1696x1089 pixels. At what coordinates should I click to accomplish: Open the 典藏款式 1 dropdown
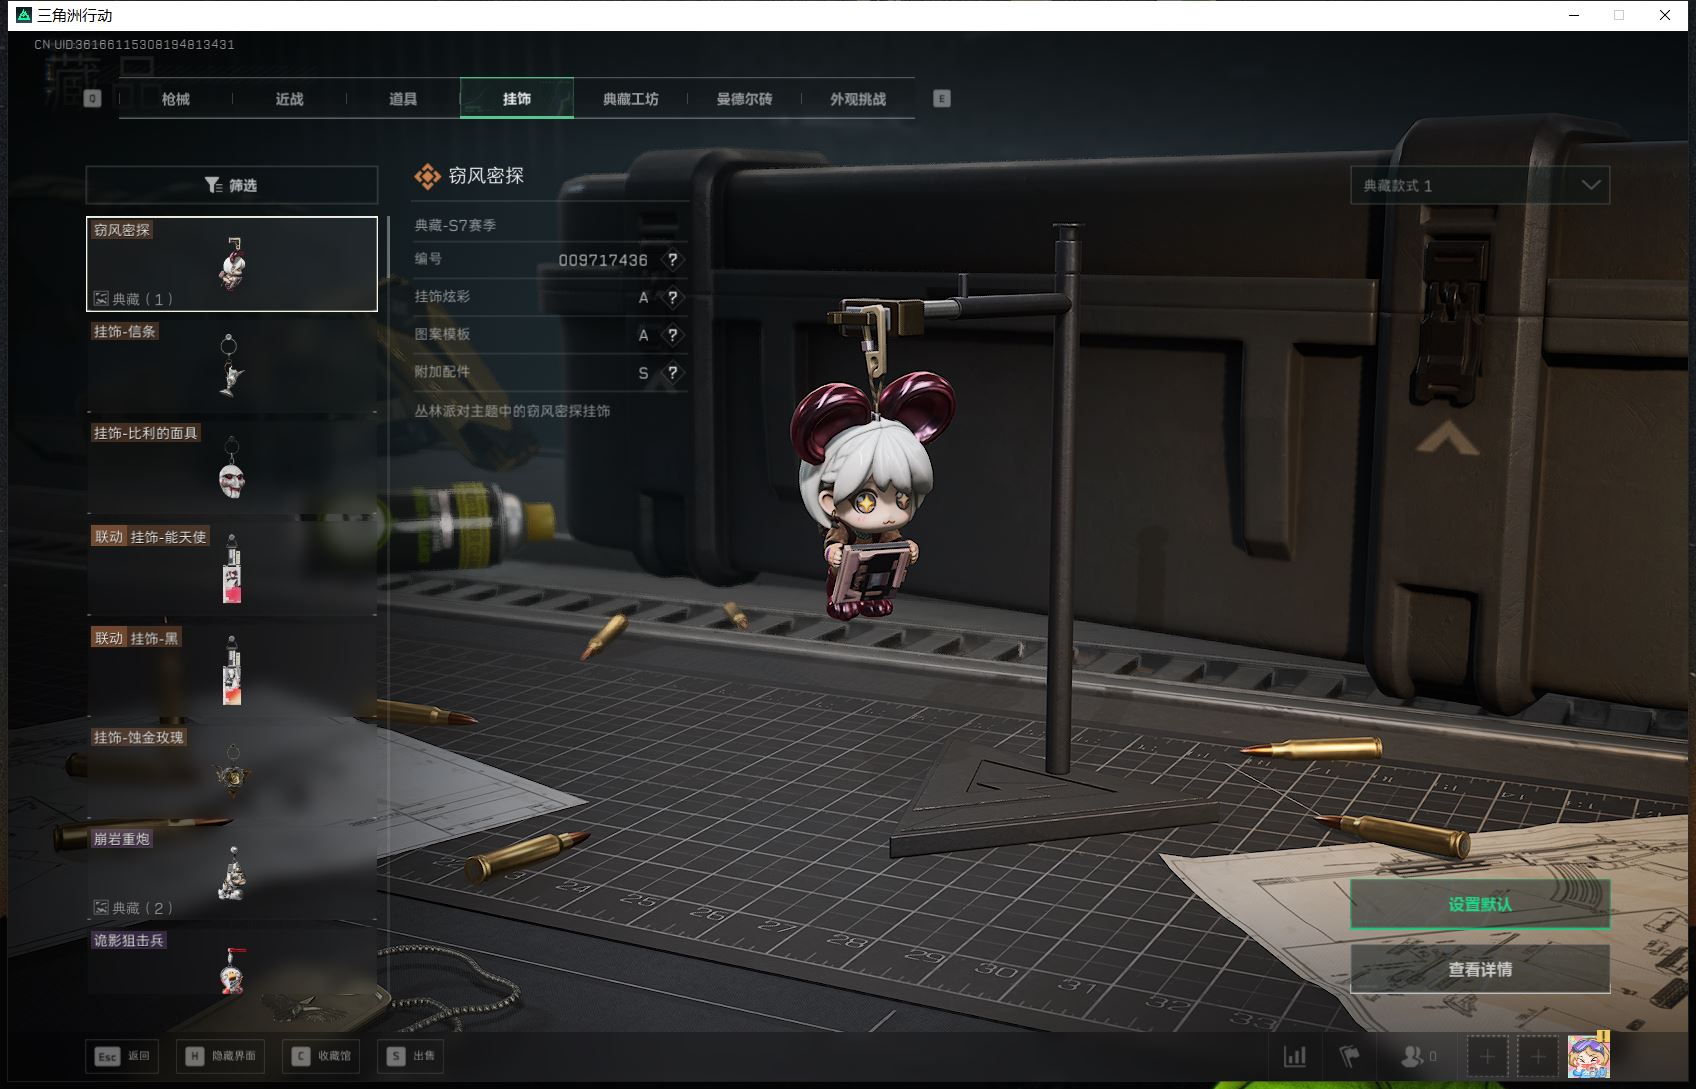coord(1480,184)
